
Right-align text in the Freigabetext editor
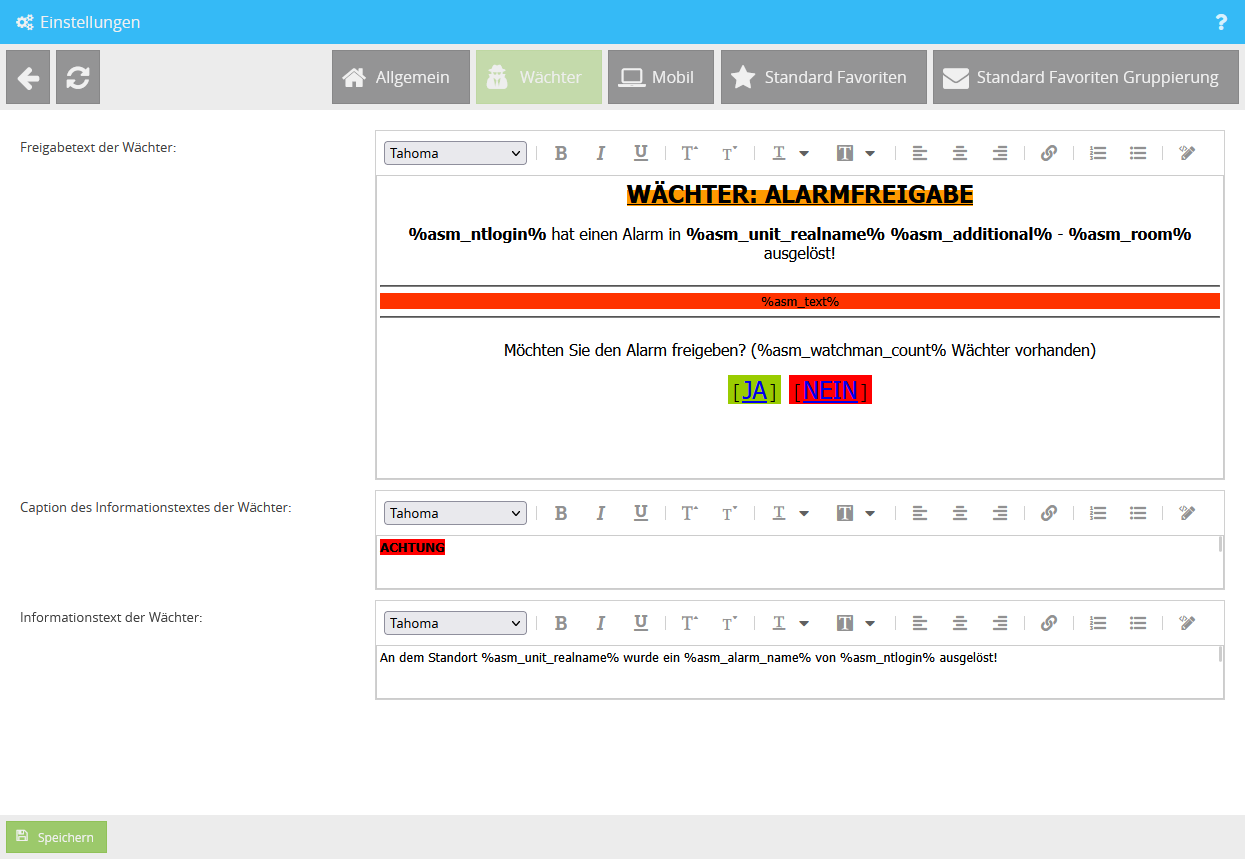[x=999, y=152]
